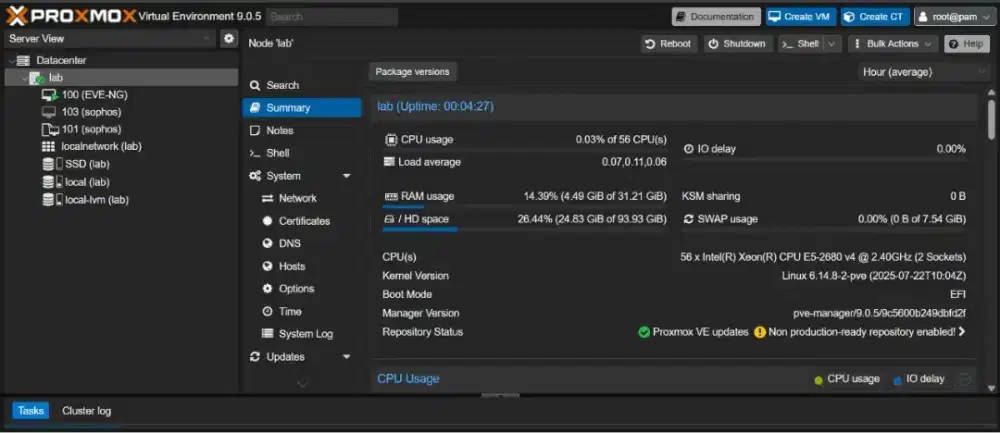
Task: Click the running VM icon for 100 (EVE-NG)
Action: click(x=50, y=95)
